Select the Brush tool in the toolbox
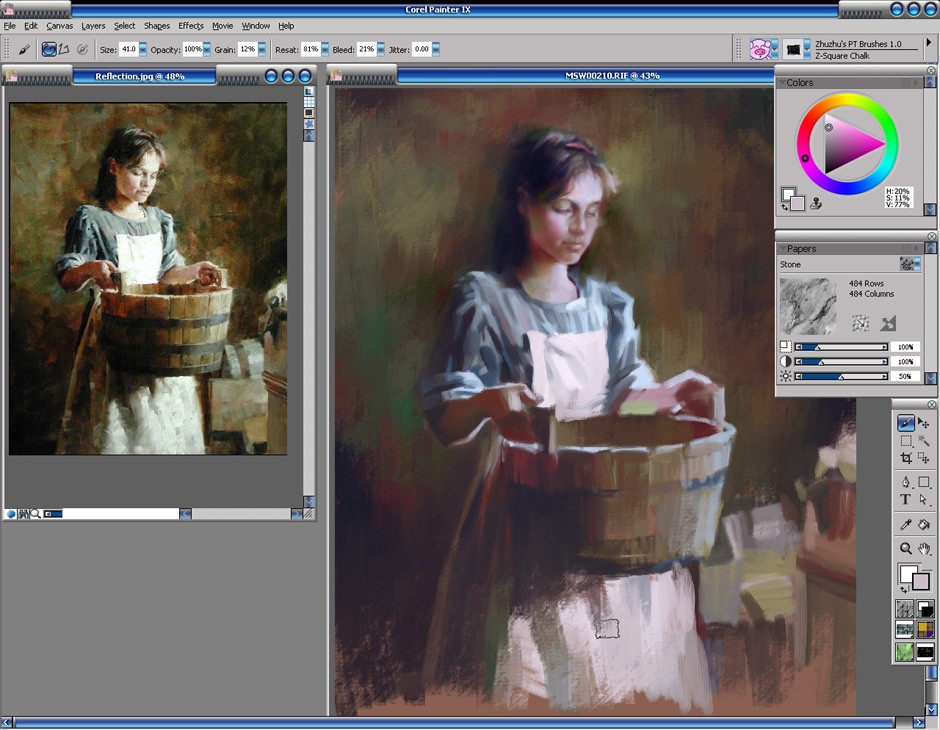Image resolution: width=940 pixels, height=730 pixels. (905, 423)
